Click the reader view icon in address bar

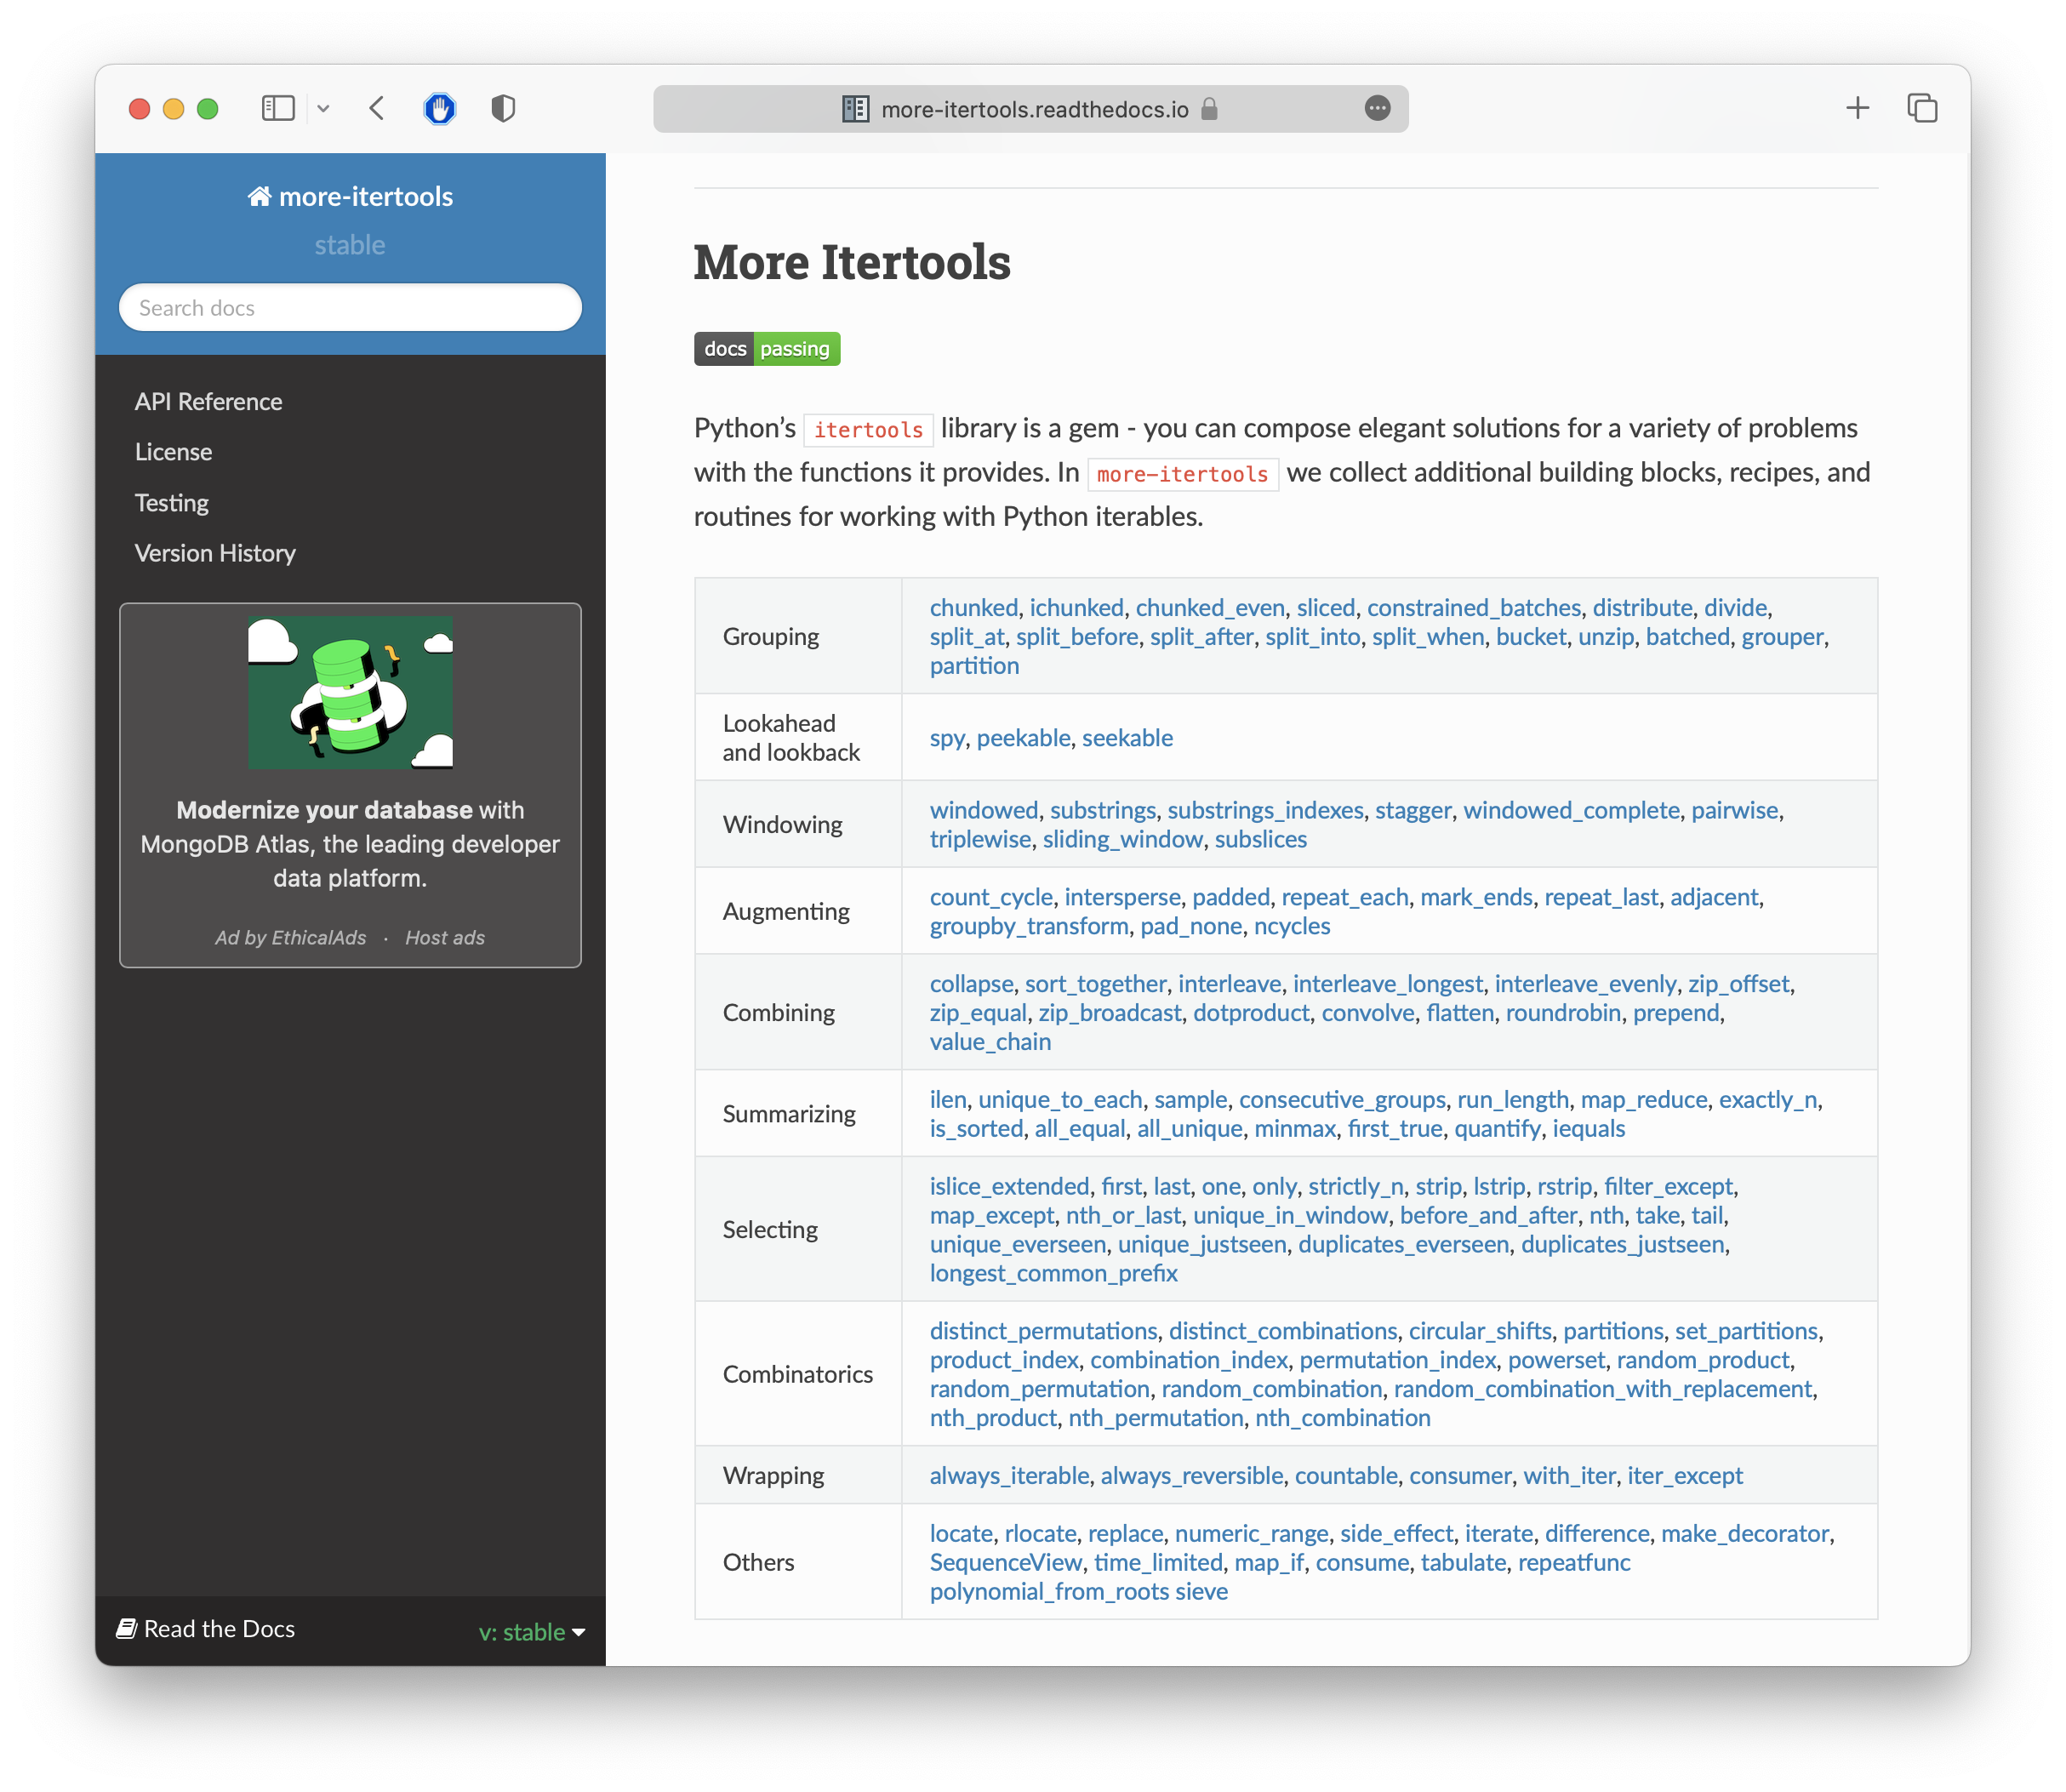tap(855, 109)
